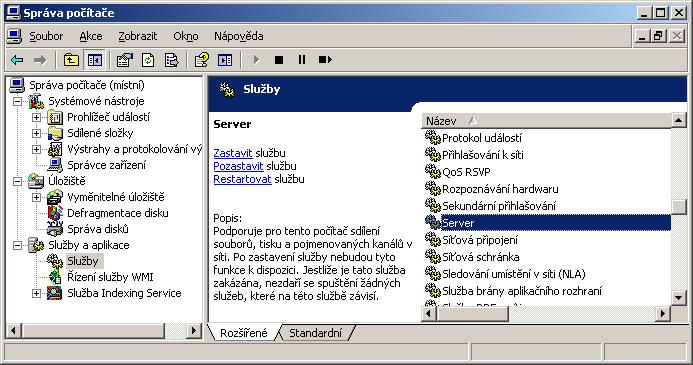Select Řízení služby WMI in tree
Screen dimensions: 693x365
110,277
